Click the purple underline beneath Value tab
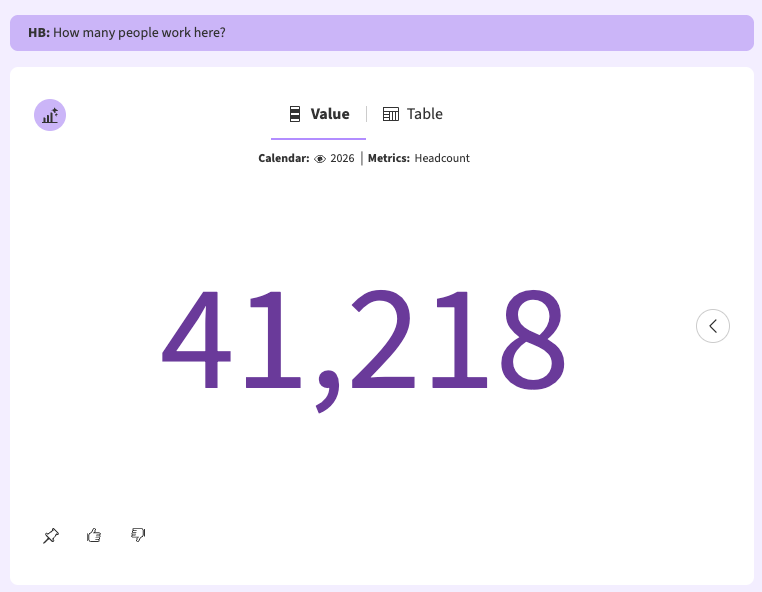The height and width of the screenshot is (592, 762). [x=318, y=138]
